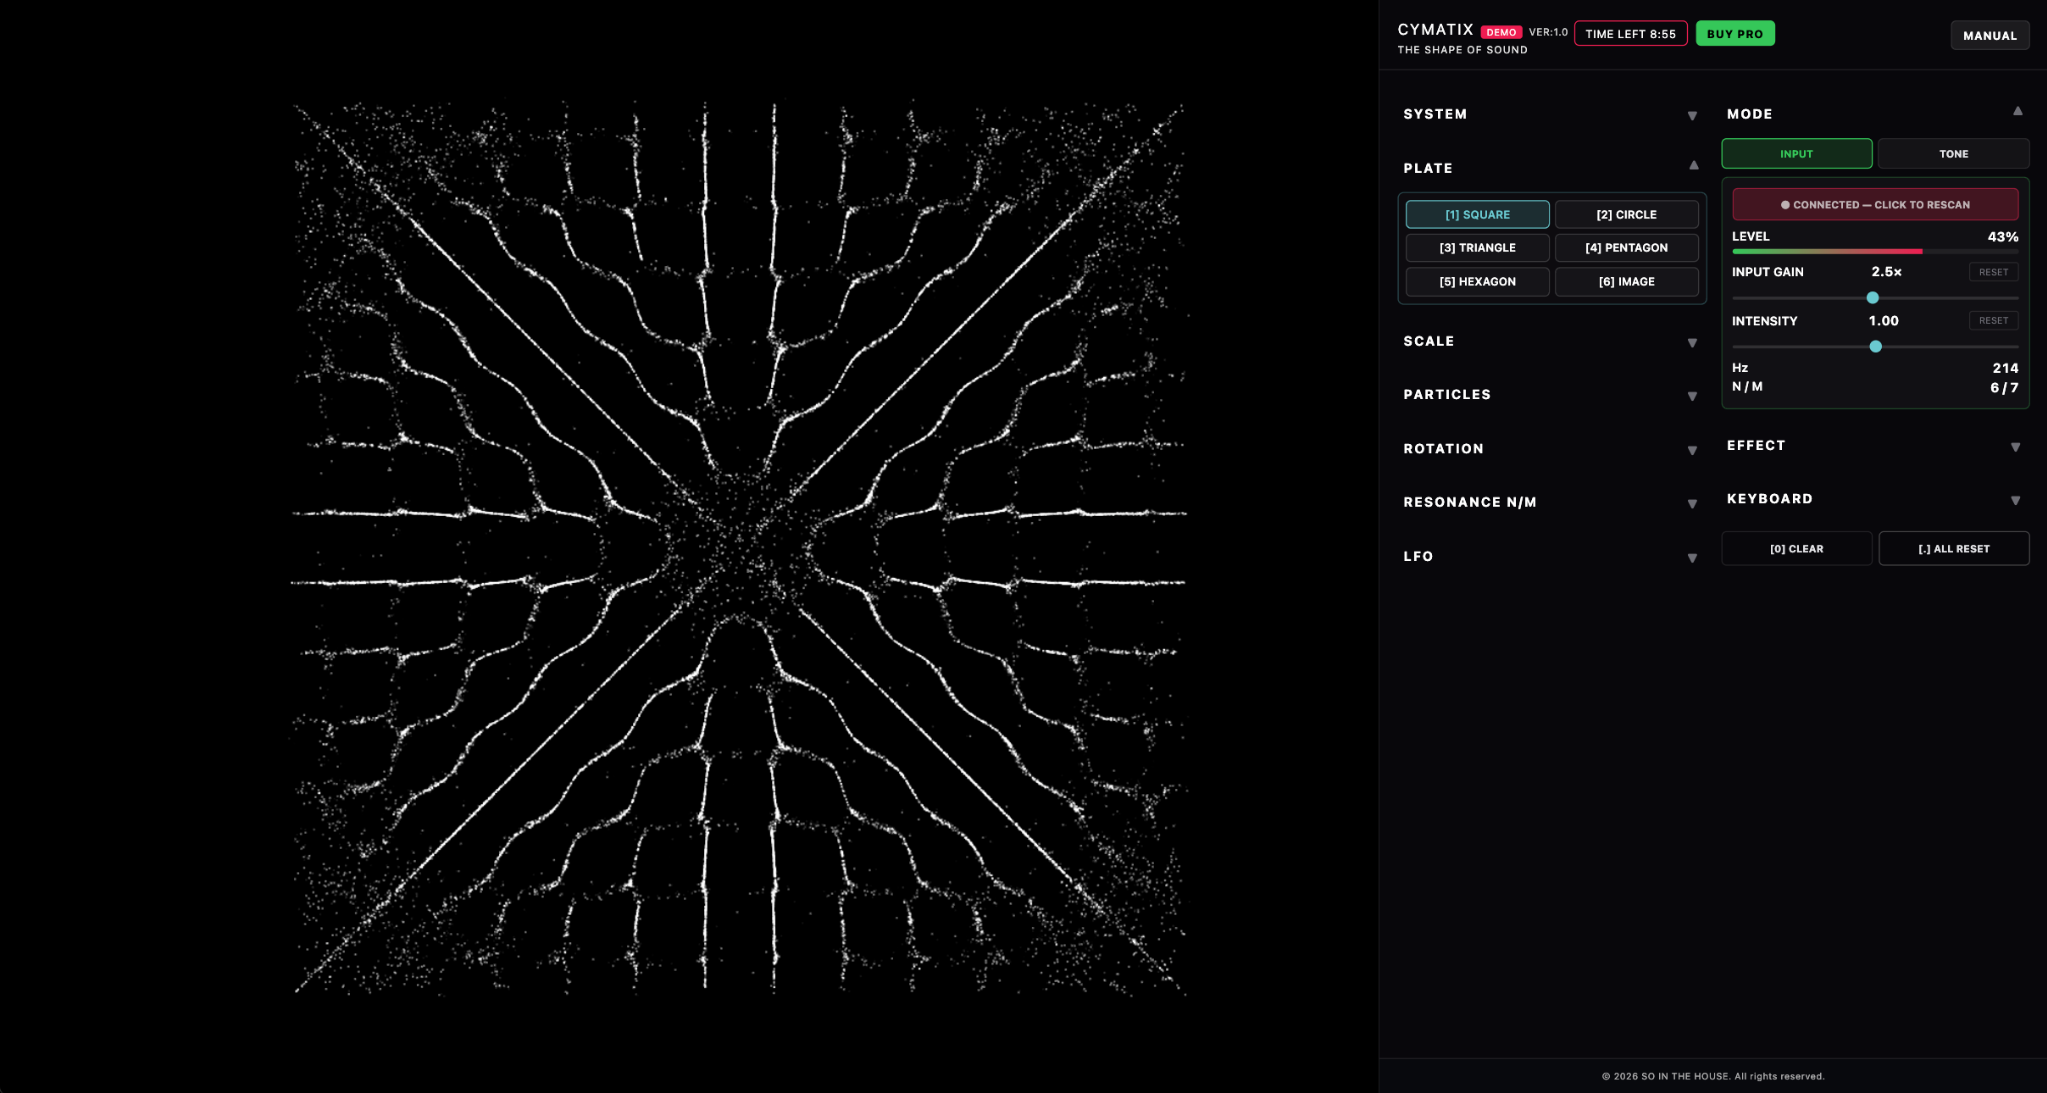Click the VER:1.0 label
Screen dimensions: 2047x1093
[1548, 32]
